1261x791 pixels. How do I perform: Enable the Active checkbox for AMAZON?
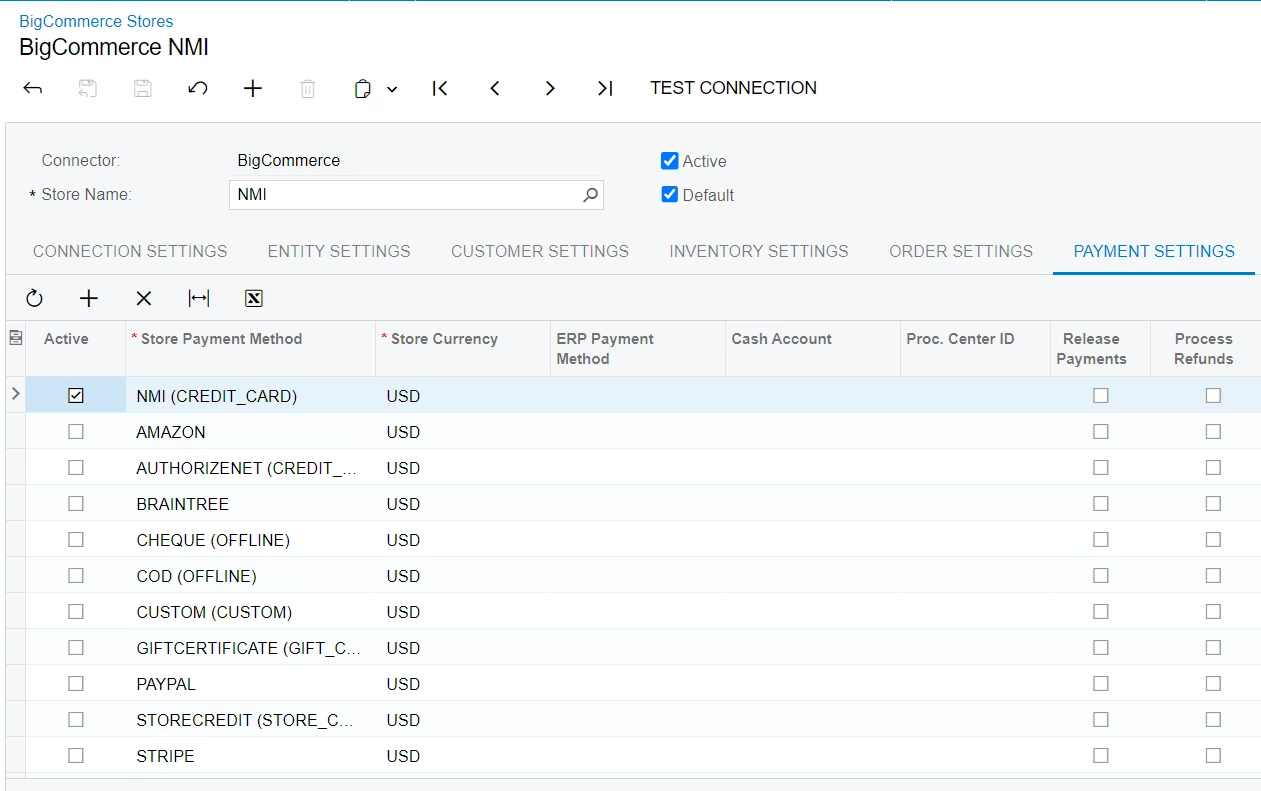click(76, 432)
